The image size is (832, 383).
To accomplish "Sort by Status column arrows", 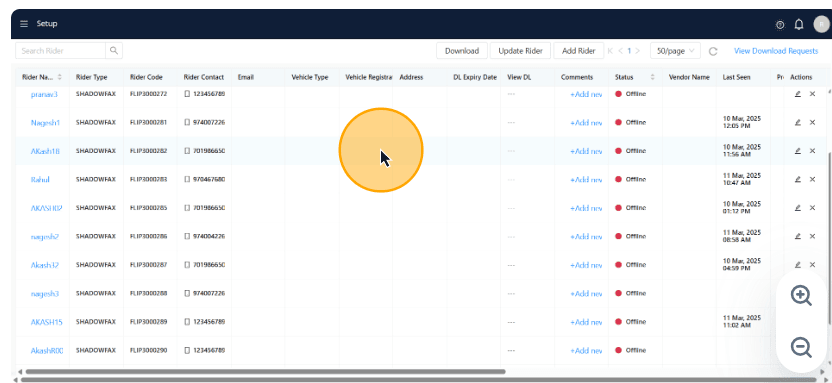I will (x=653, y=77).
